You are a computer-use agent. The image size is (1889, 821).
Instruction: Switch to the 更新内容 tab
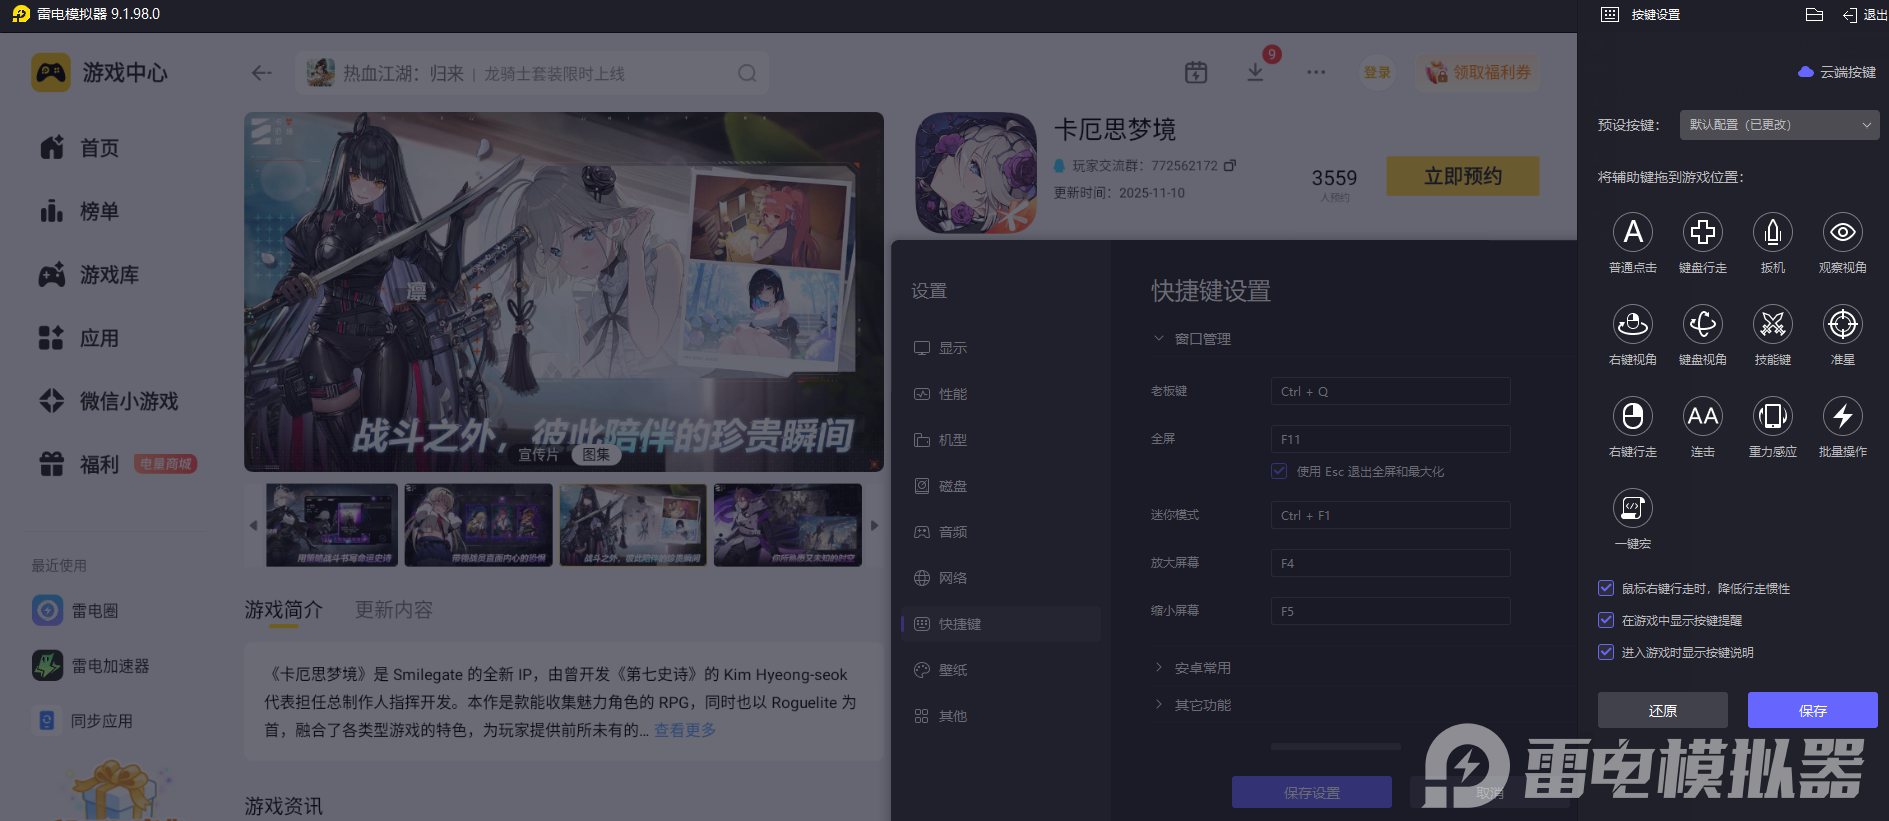(x=394, y=610)
